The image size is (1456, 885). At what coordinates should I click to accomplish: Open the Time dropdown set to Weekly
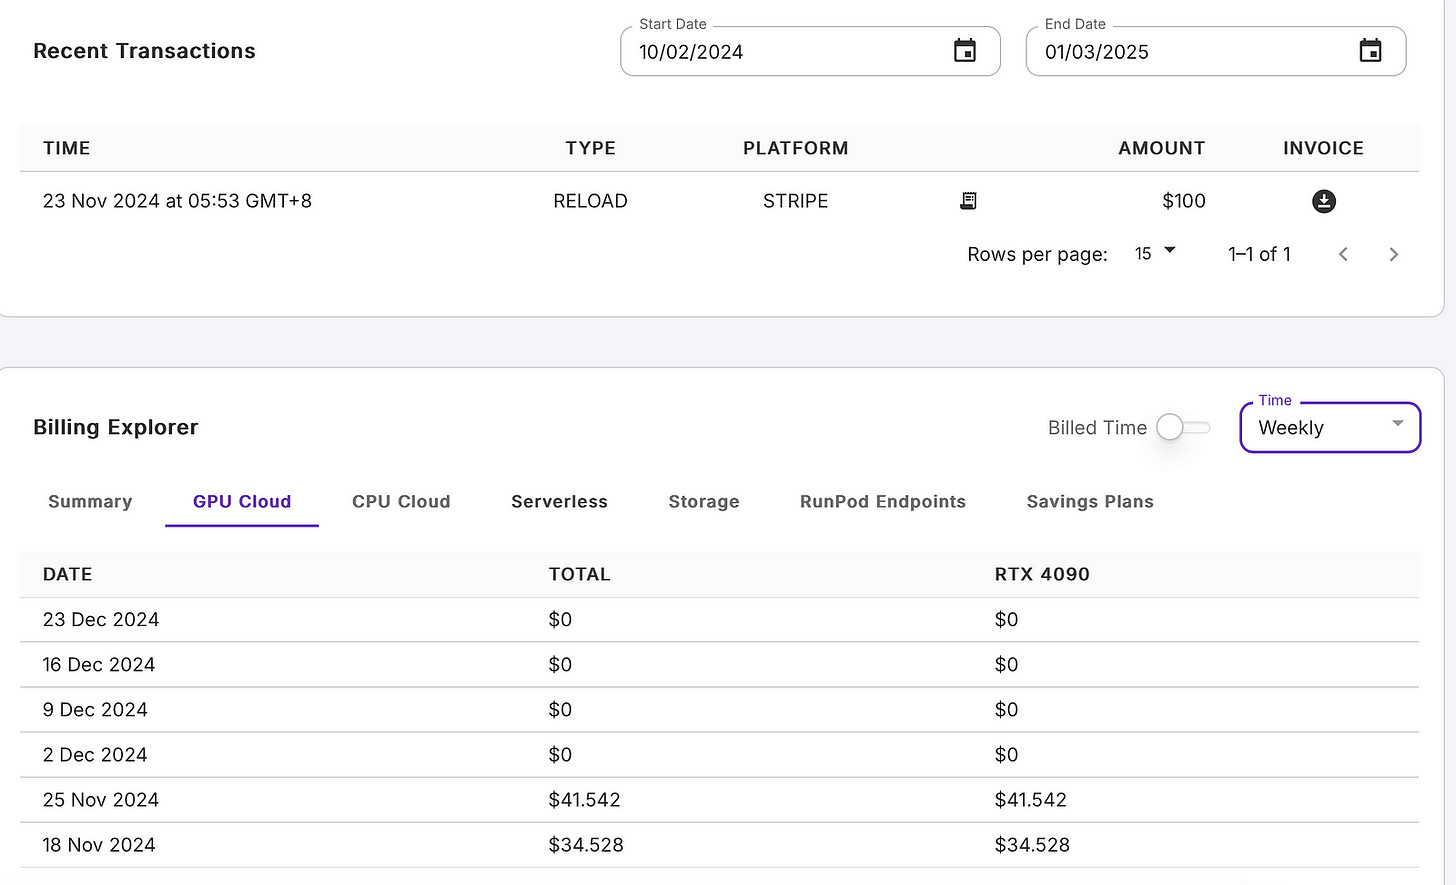point(1330,427)
